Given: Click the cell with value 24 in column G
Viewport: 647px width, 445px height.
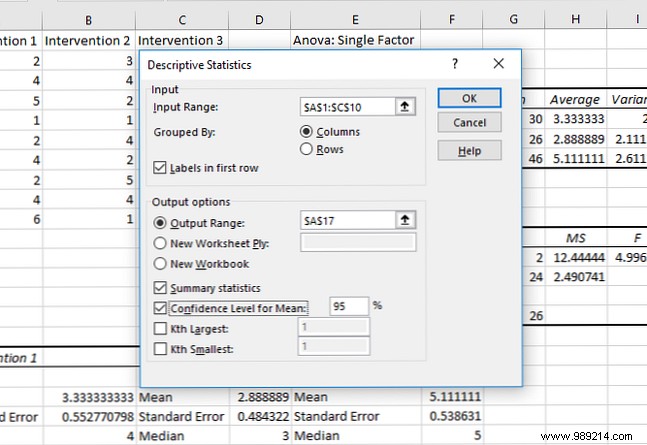Looking at the screenshot, I should [x=534, y=277].
